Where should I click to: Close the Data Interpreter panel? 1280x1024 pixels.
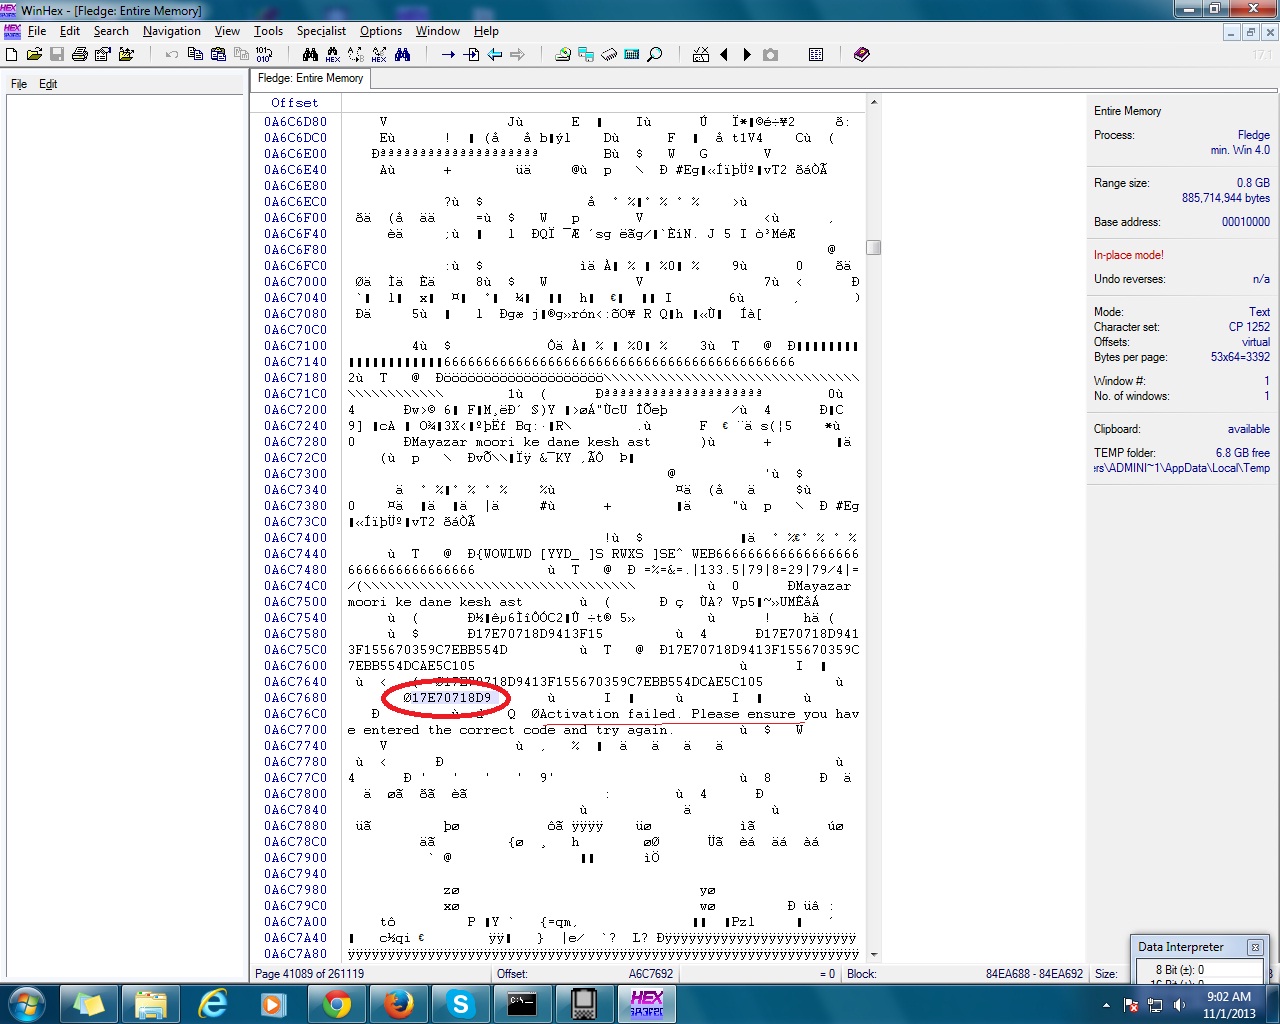[x=1255, y=947]
